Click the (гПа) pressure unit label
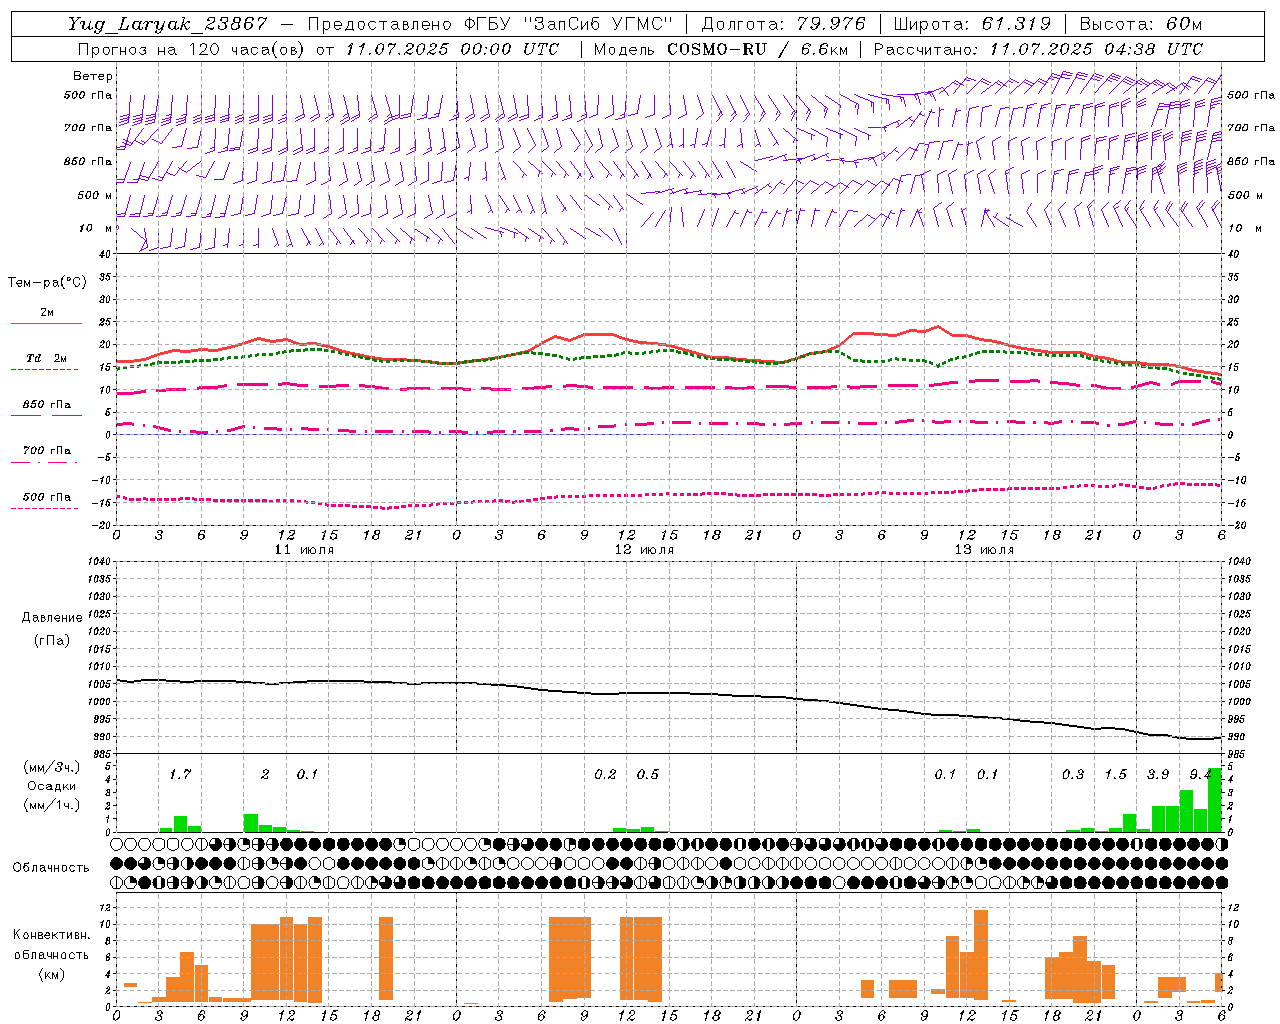 coord(51,640)
